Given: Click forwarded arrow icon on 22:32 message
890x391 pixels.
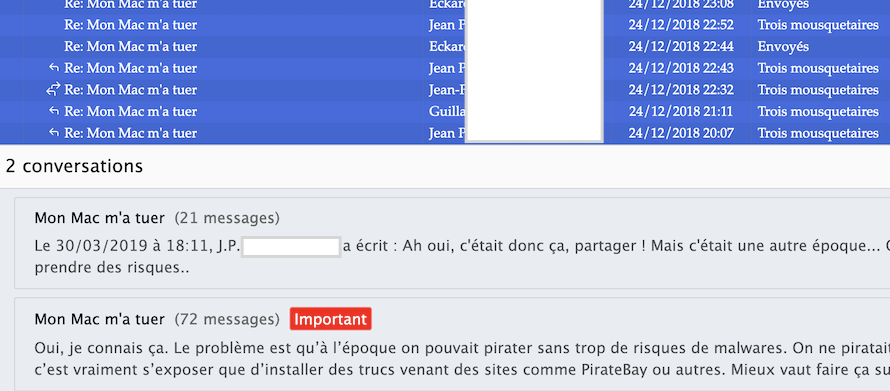Looking at the screenshot, I should (x=53, y=90).
